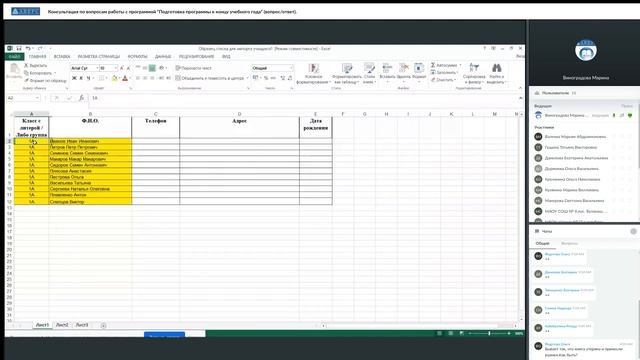Switch to the Вставка ribbon tab

click(x=62, y=57)
